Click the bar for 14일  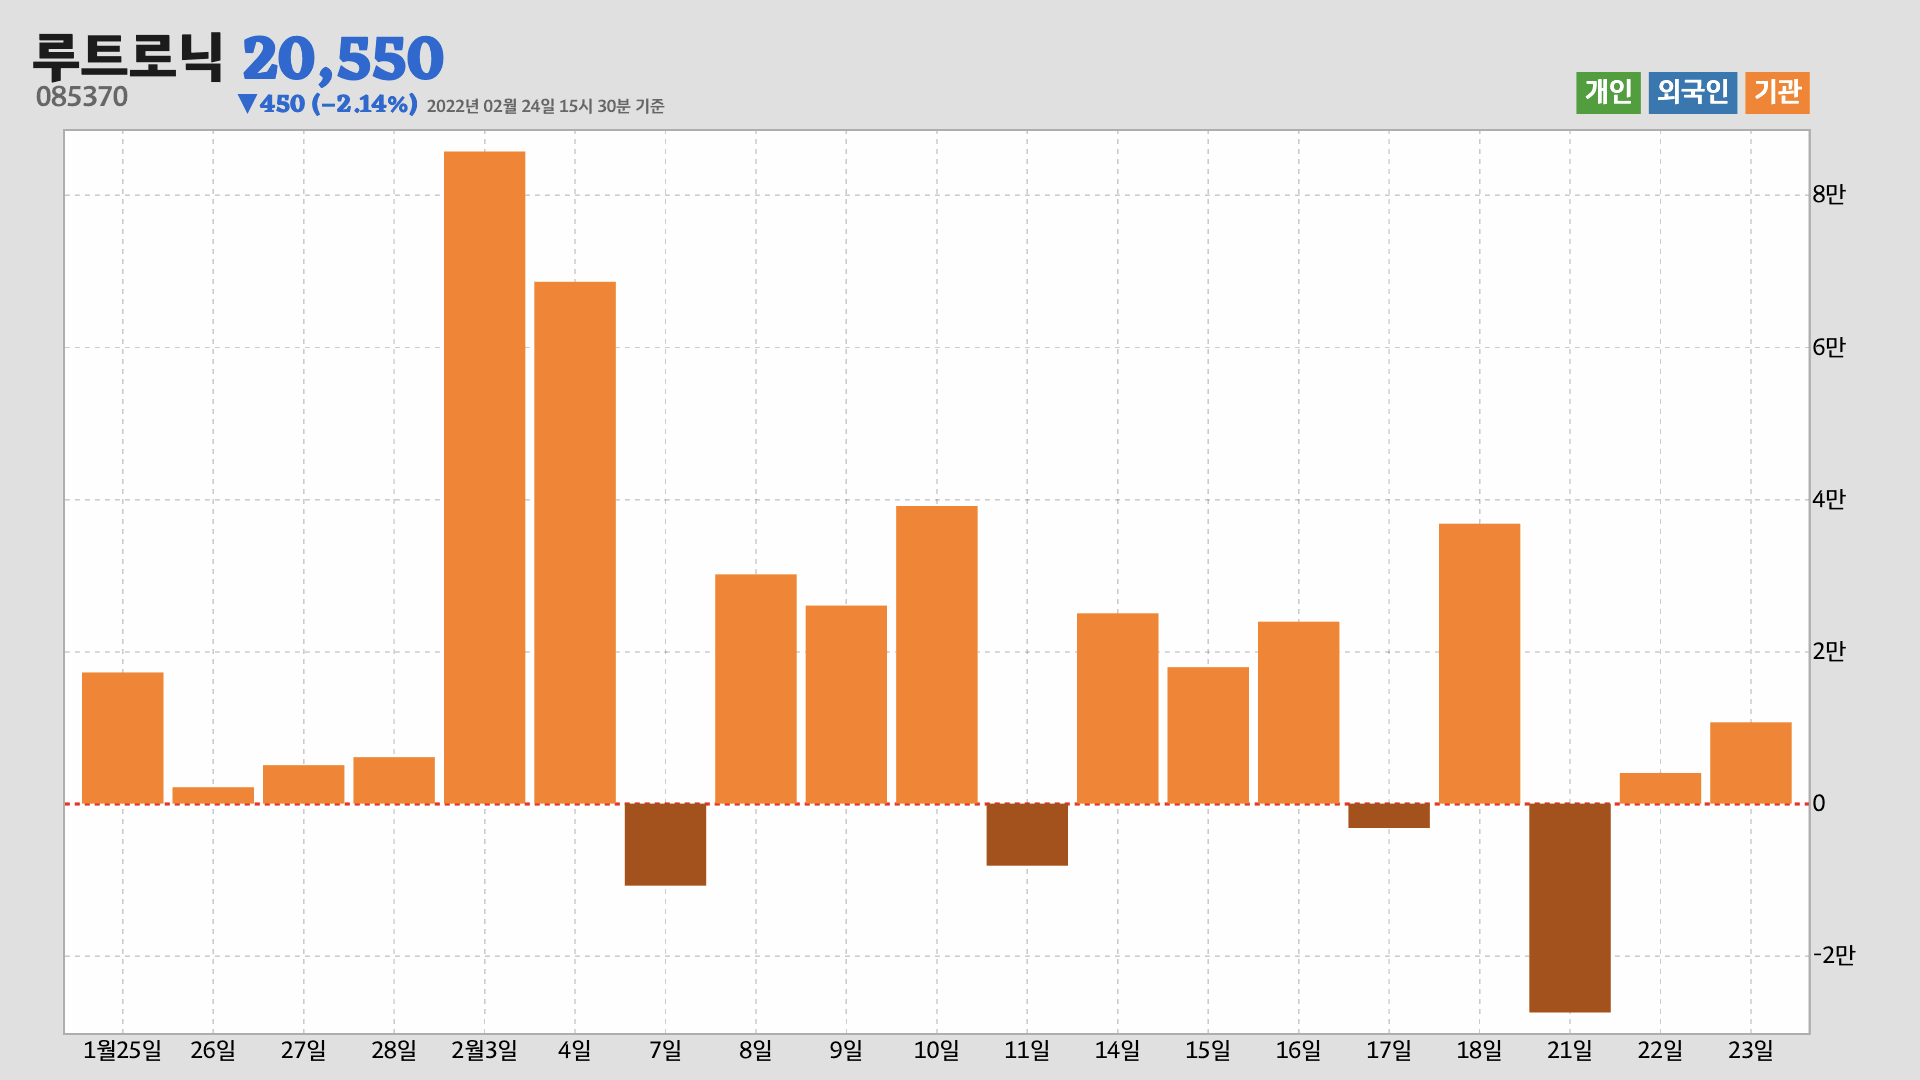click(1118, 709)
